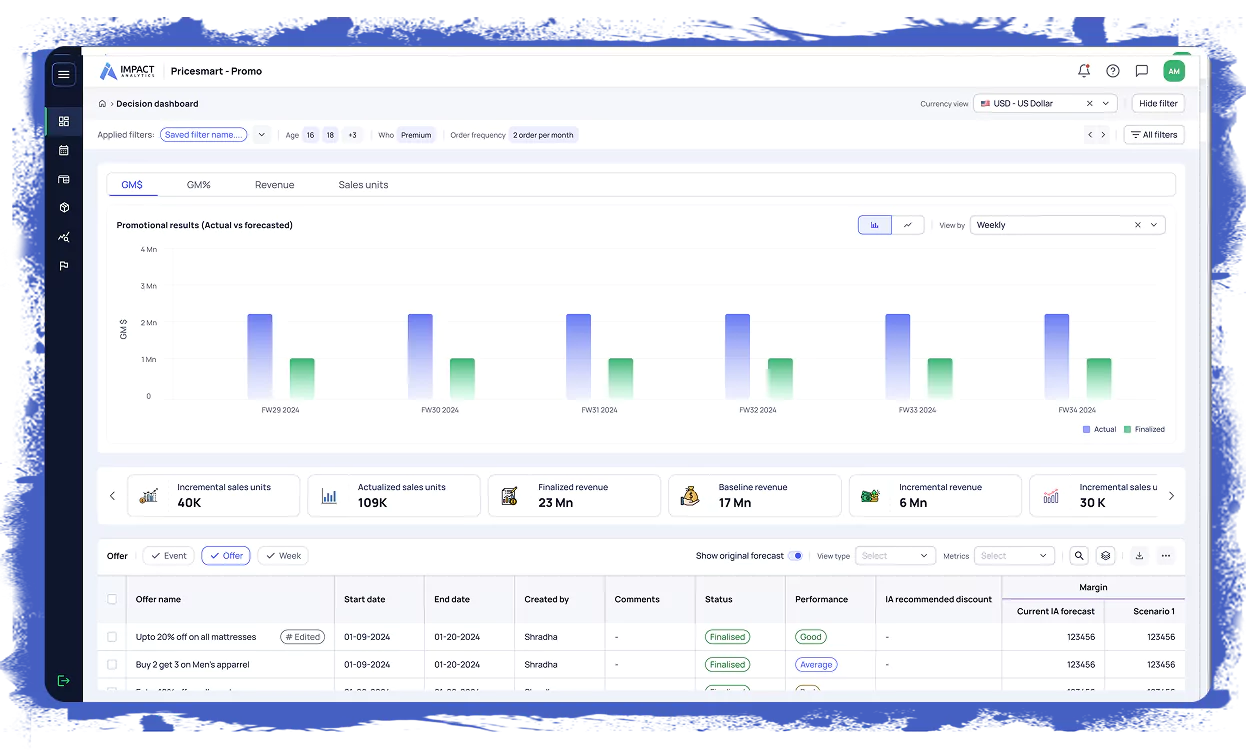
Task: Open the AM user avatar
Action: (x=1174, y=71)
